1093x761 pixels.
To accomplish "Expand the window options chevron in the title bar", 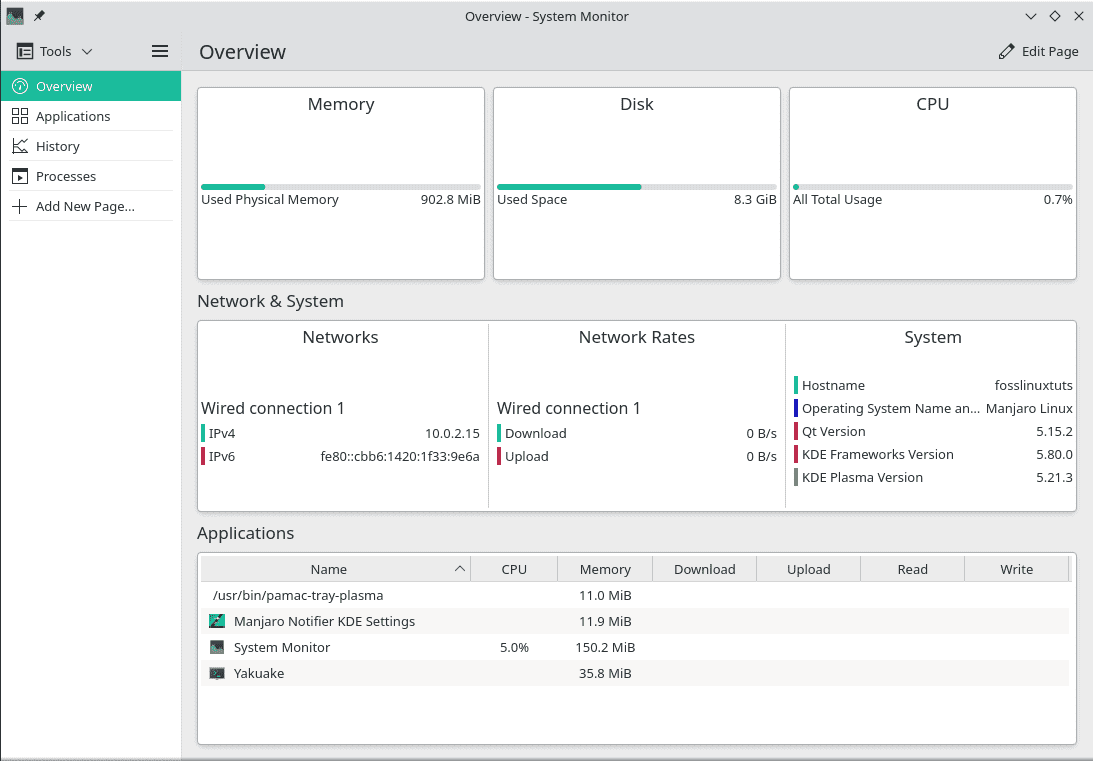I will tap(1031, 16).
